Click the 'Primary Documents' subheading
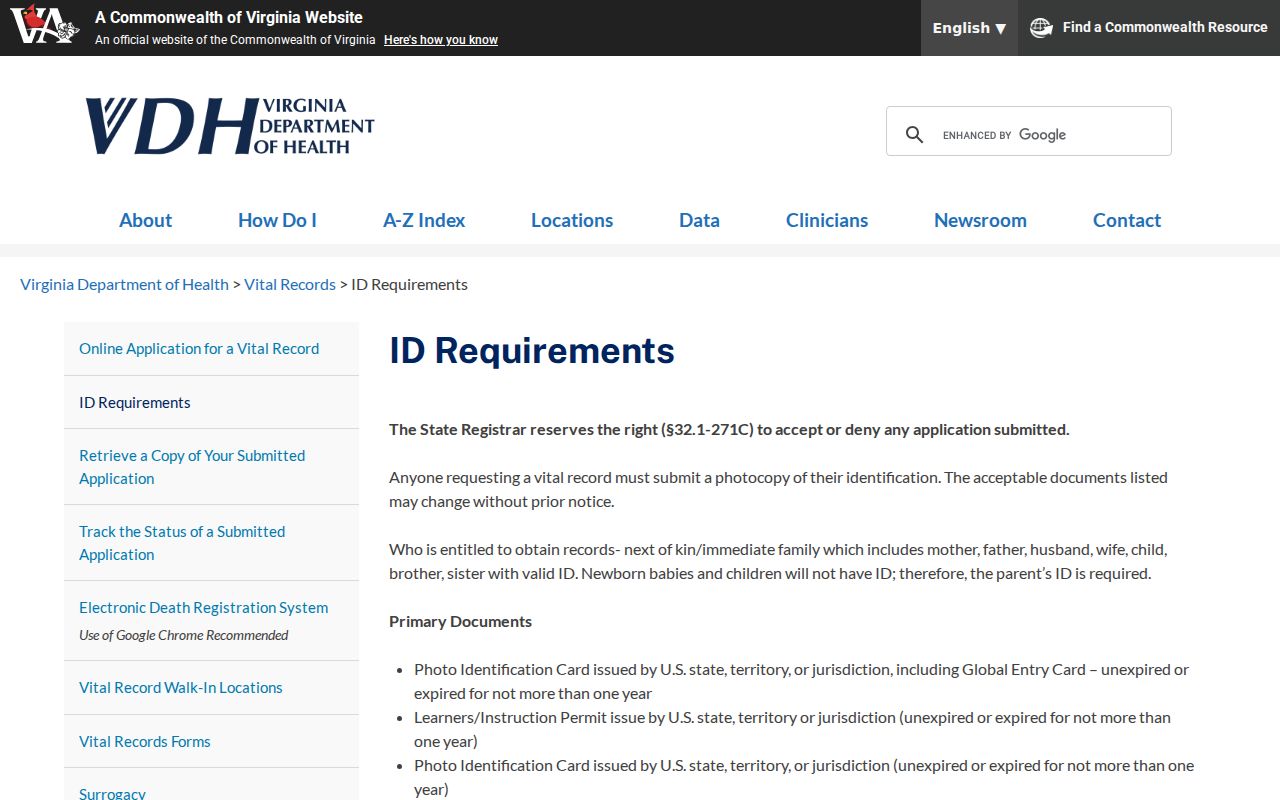This screenshot has width=1280, height=800. point(460,621)
